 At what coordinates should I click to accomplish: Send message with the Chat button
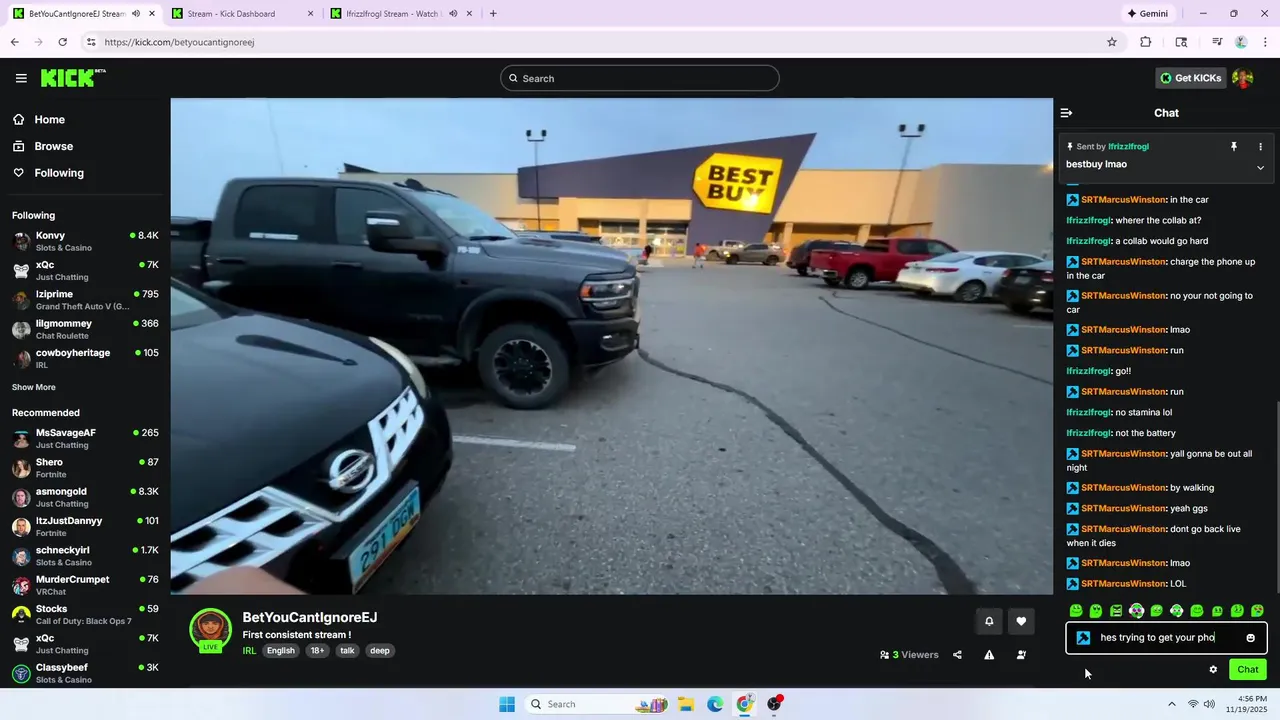tap(1248, 670)
